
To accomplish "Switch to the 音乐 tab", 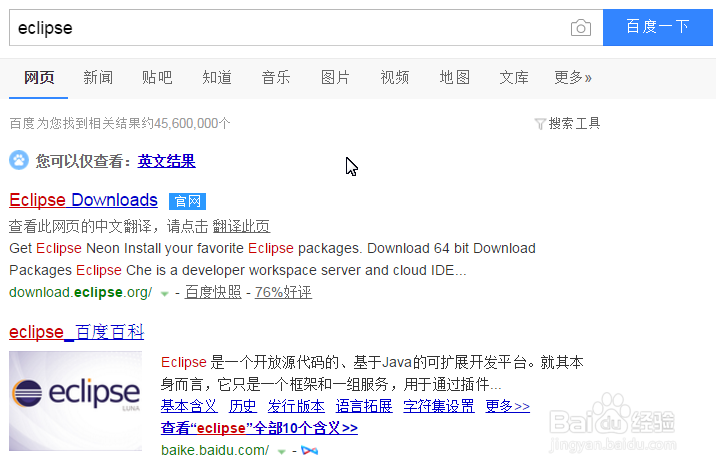I will [276, 78].
